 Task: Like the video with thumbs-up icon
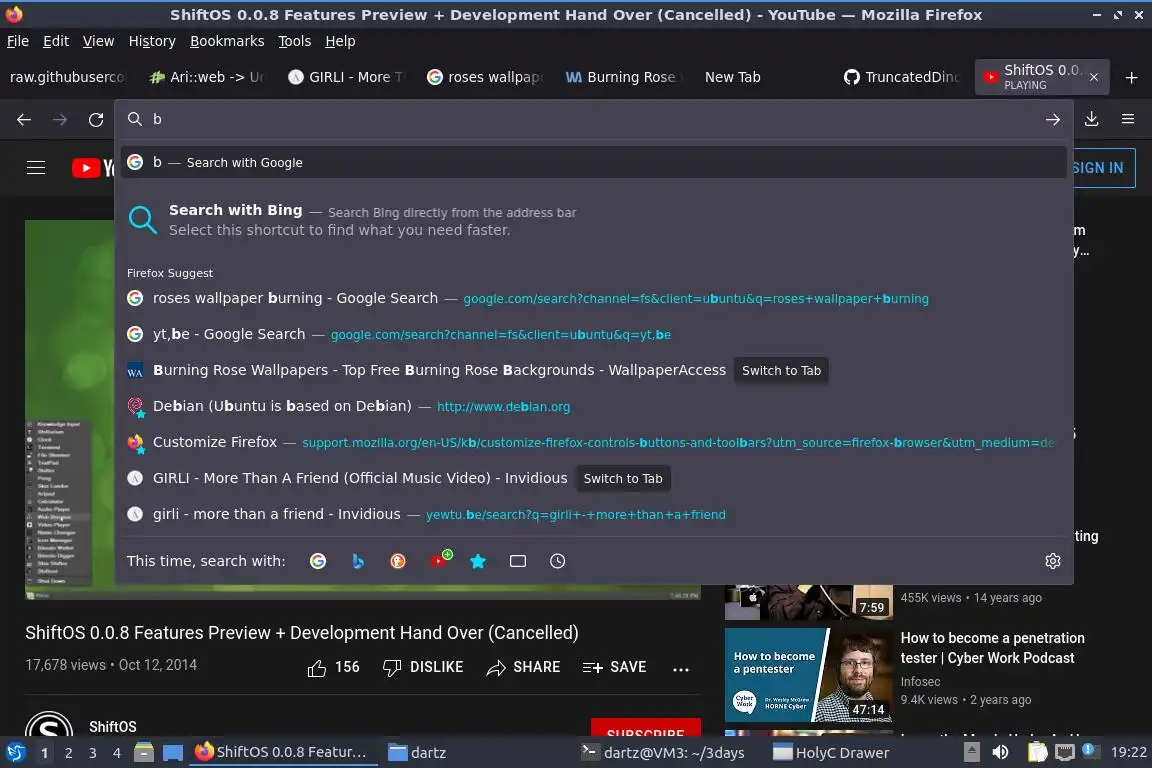click(317, 668)
